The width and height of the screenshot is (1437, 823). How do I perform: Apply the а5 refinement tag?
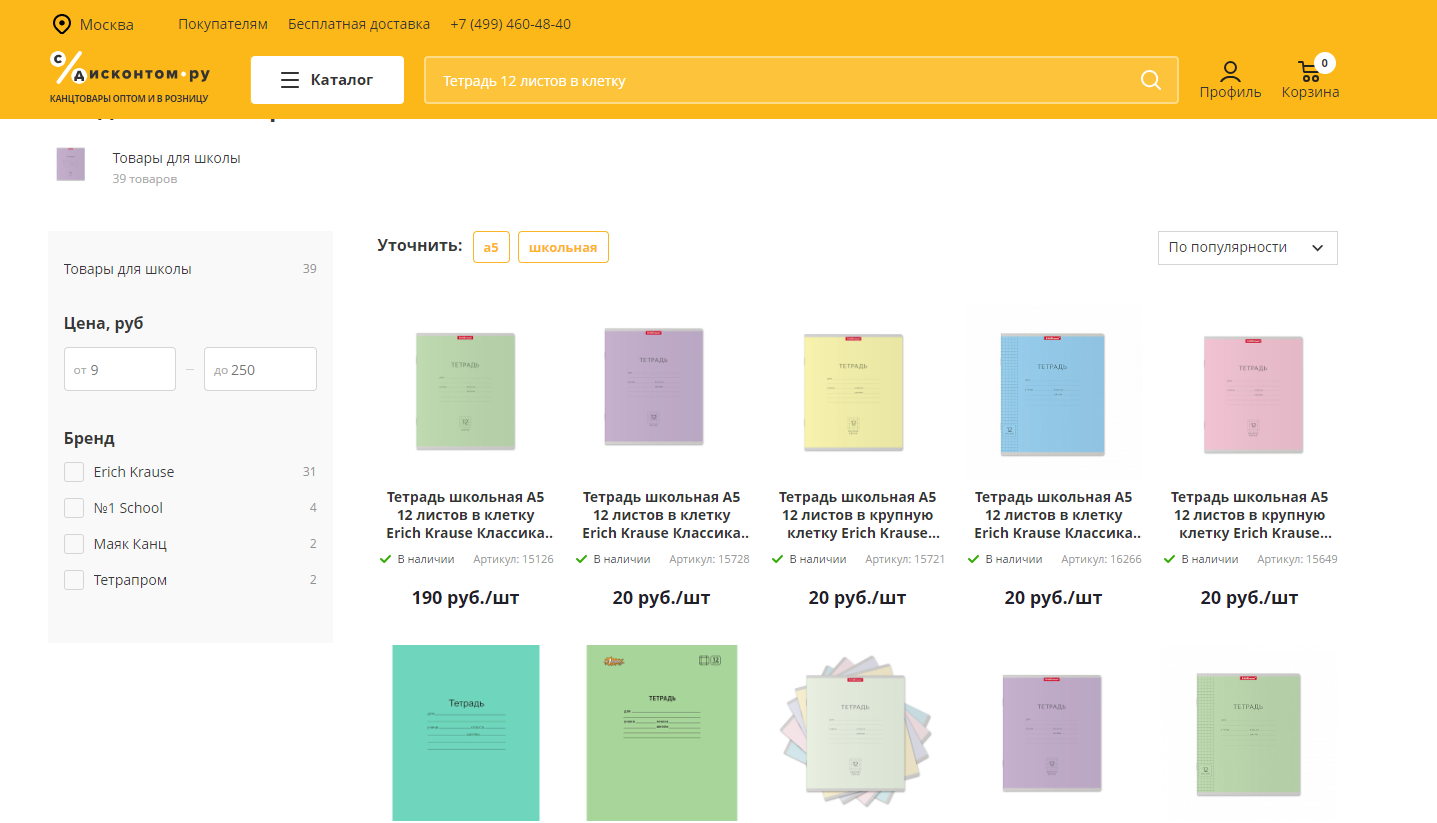point(491,247)
